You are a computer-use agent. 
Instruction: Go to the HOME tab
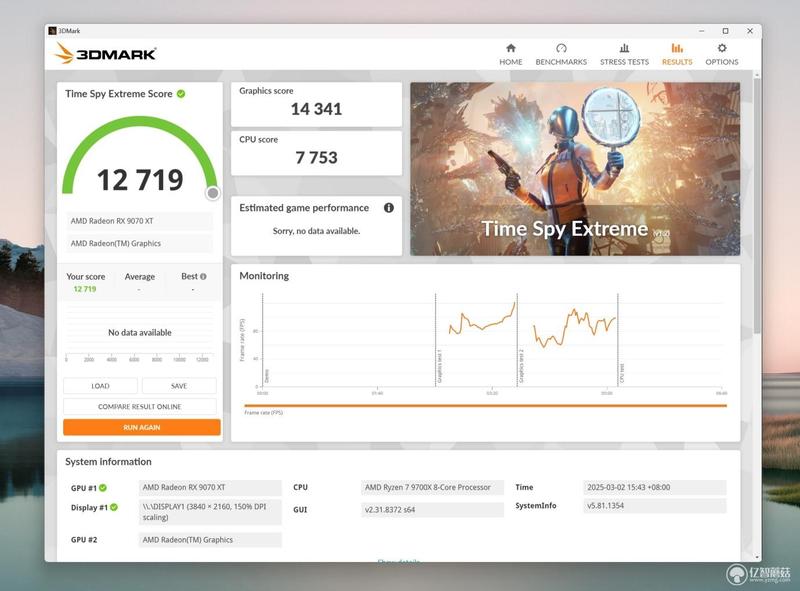click(510, 54)
